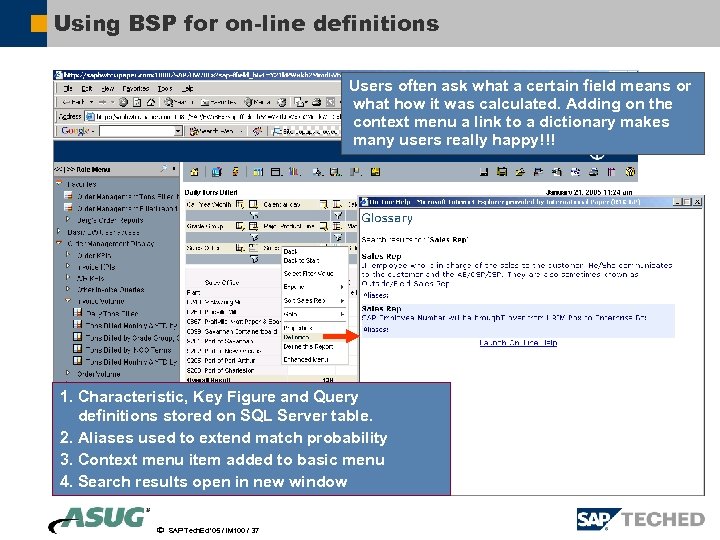
Task: Click the chart icon on BW toolbar
Action: click(x=294, y=172)
